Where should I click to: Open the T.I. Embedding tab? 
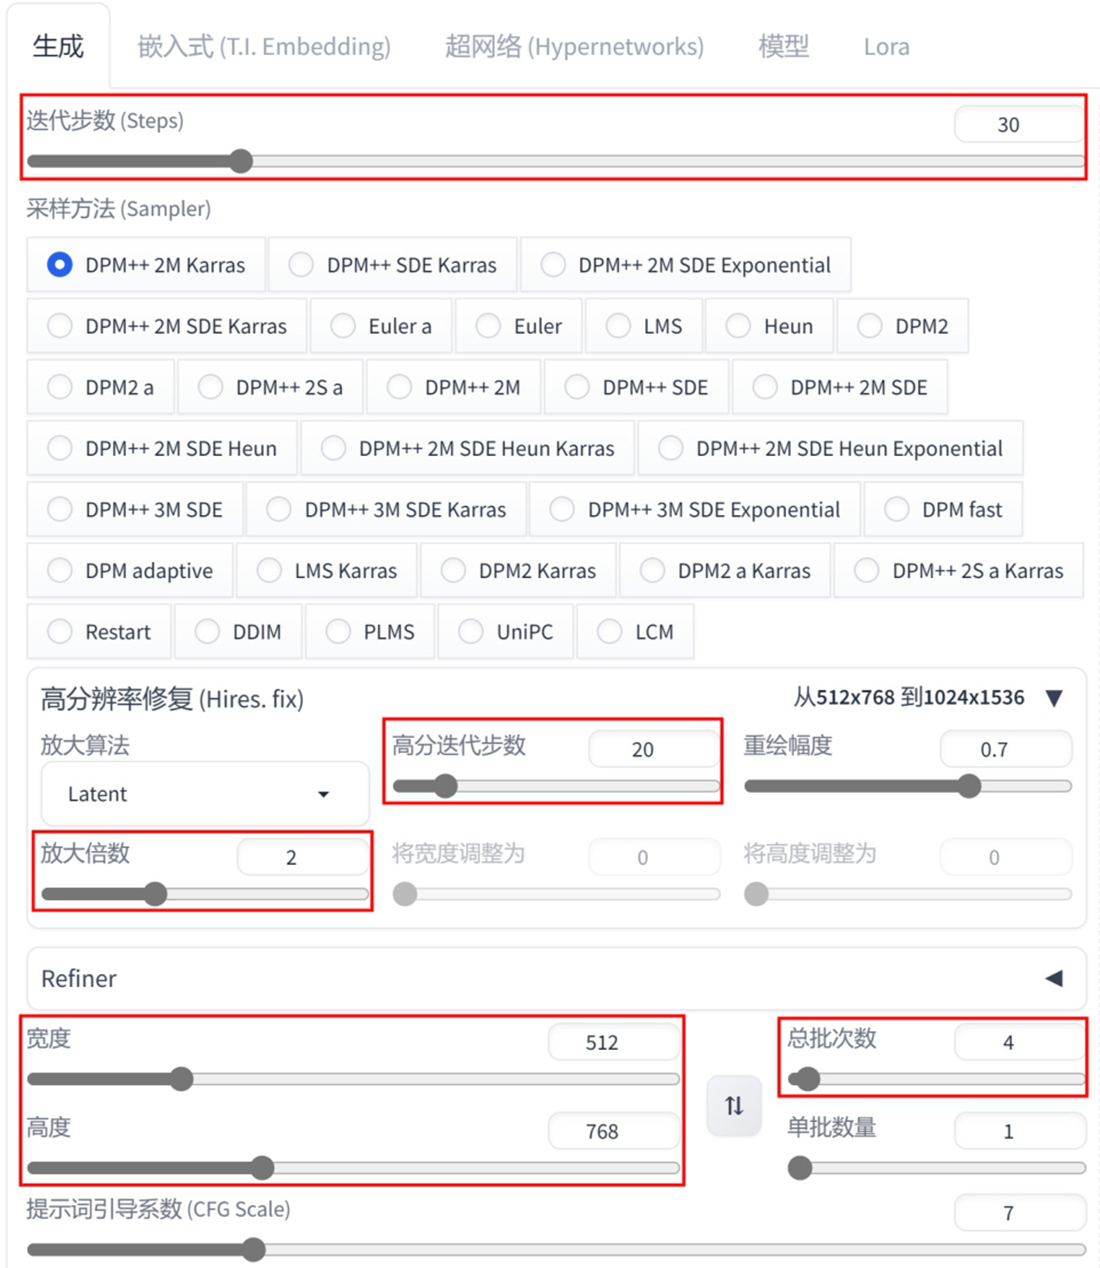coord(264,47)
